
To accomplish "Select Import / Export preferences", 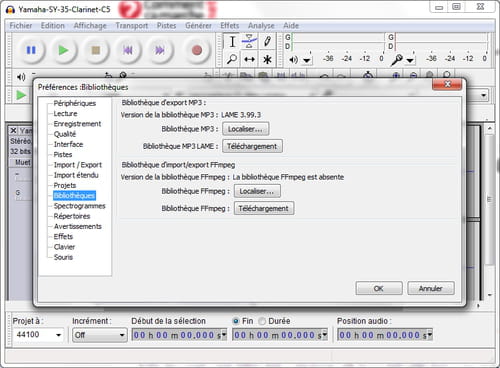I will pos(78,165).
